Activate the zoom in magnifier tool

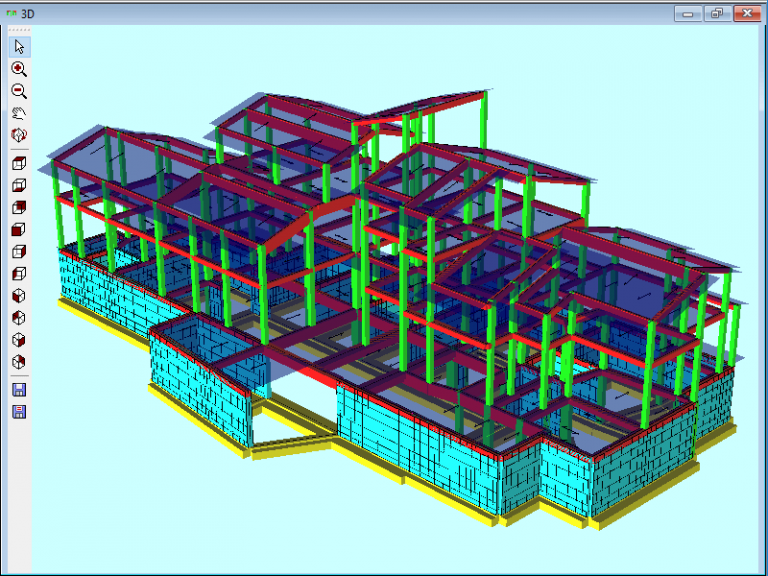19,69
